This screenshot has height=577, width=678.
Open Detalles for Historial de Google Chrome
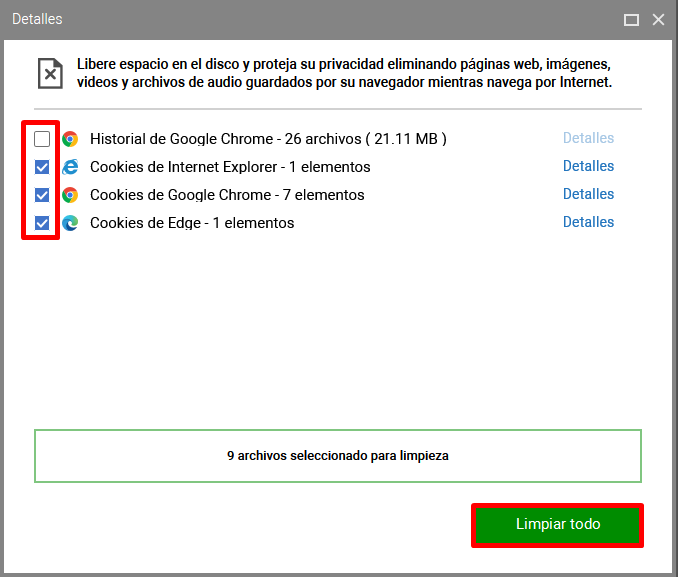588,138
